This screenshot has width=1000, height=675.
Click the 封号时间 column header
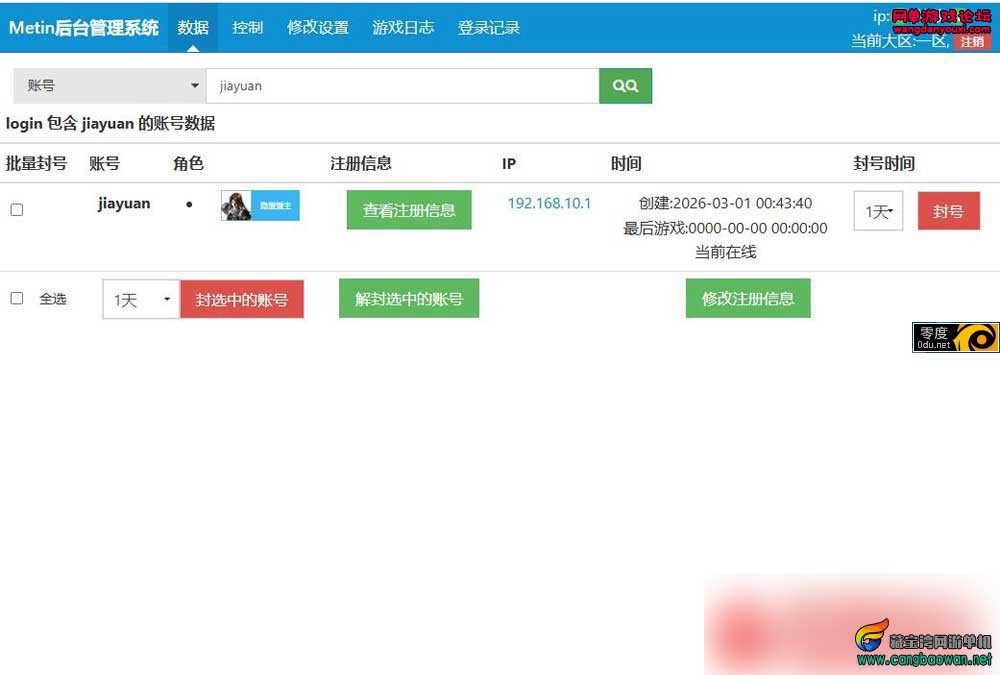point(884,163)
